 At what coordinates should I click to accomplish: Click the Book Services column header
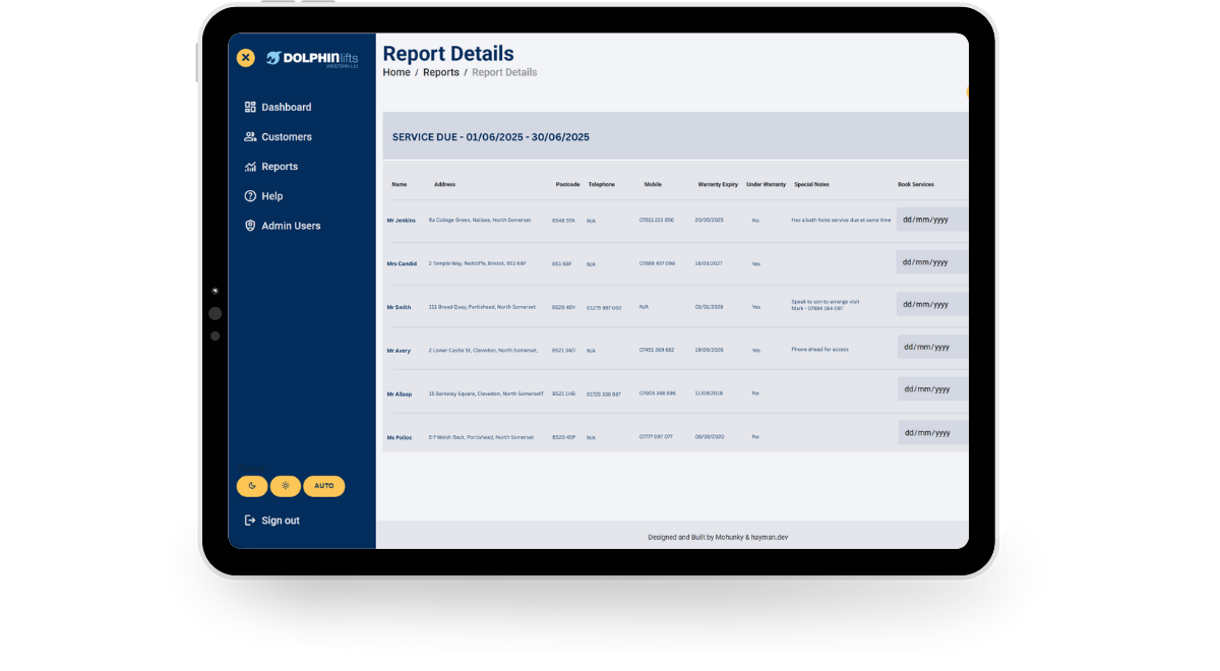click(916, 185)
